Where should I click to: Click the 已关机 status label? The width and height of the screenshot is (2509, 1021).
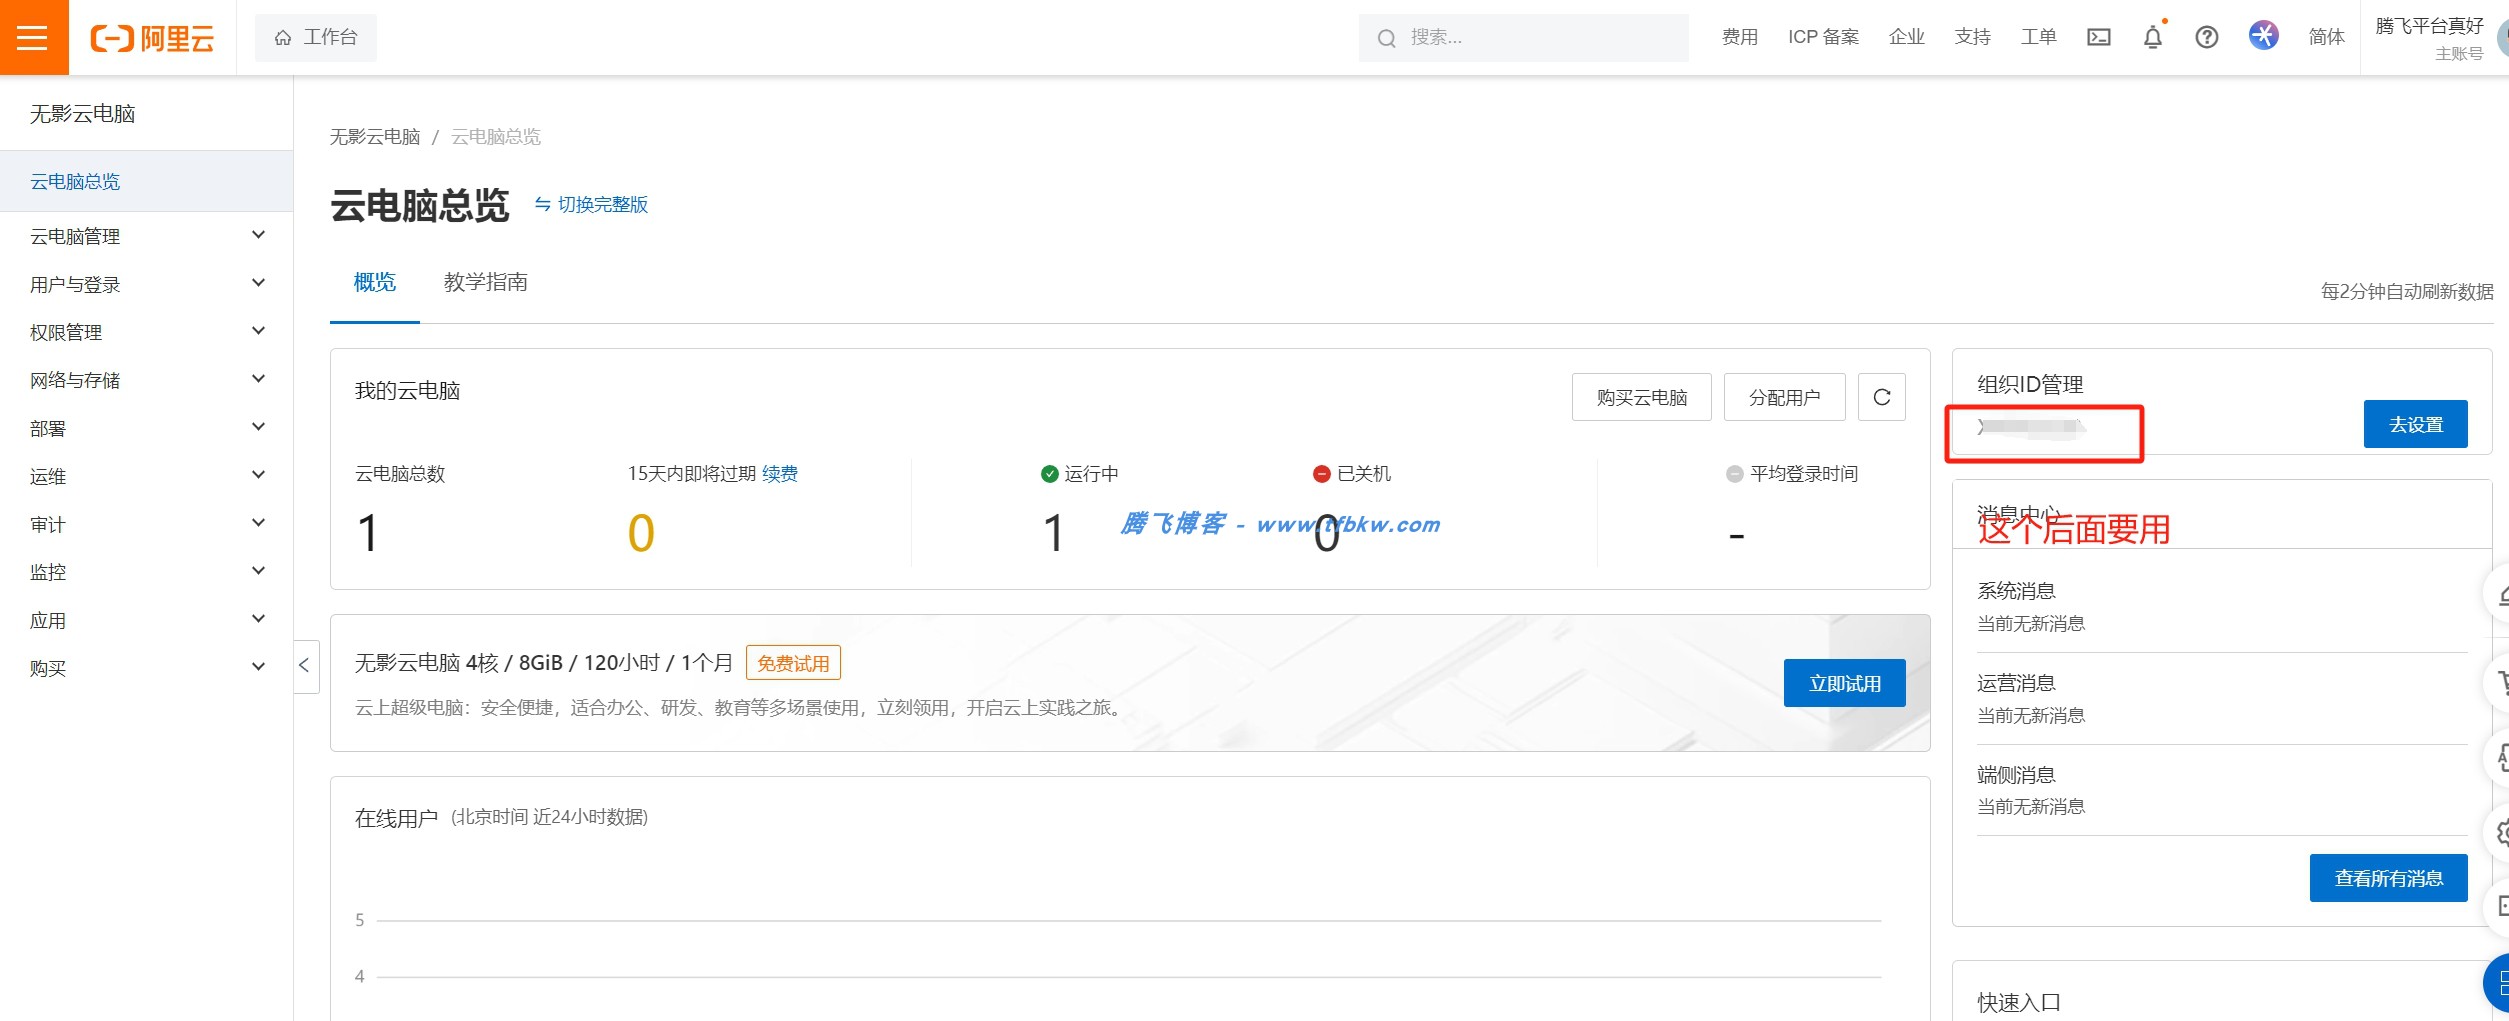(1364, 474)
